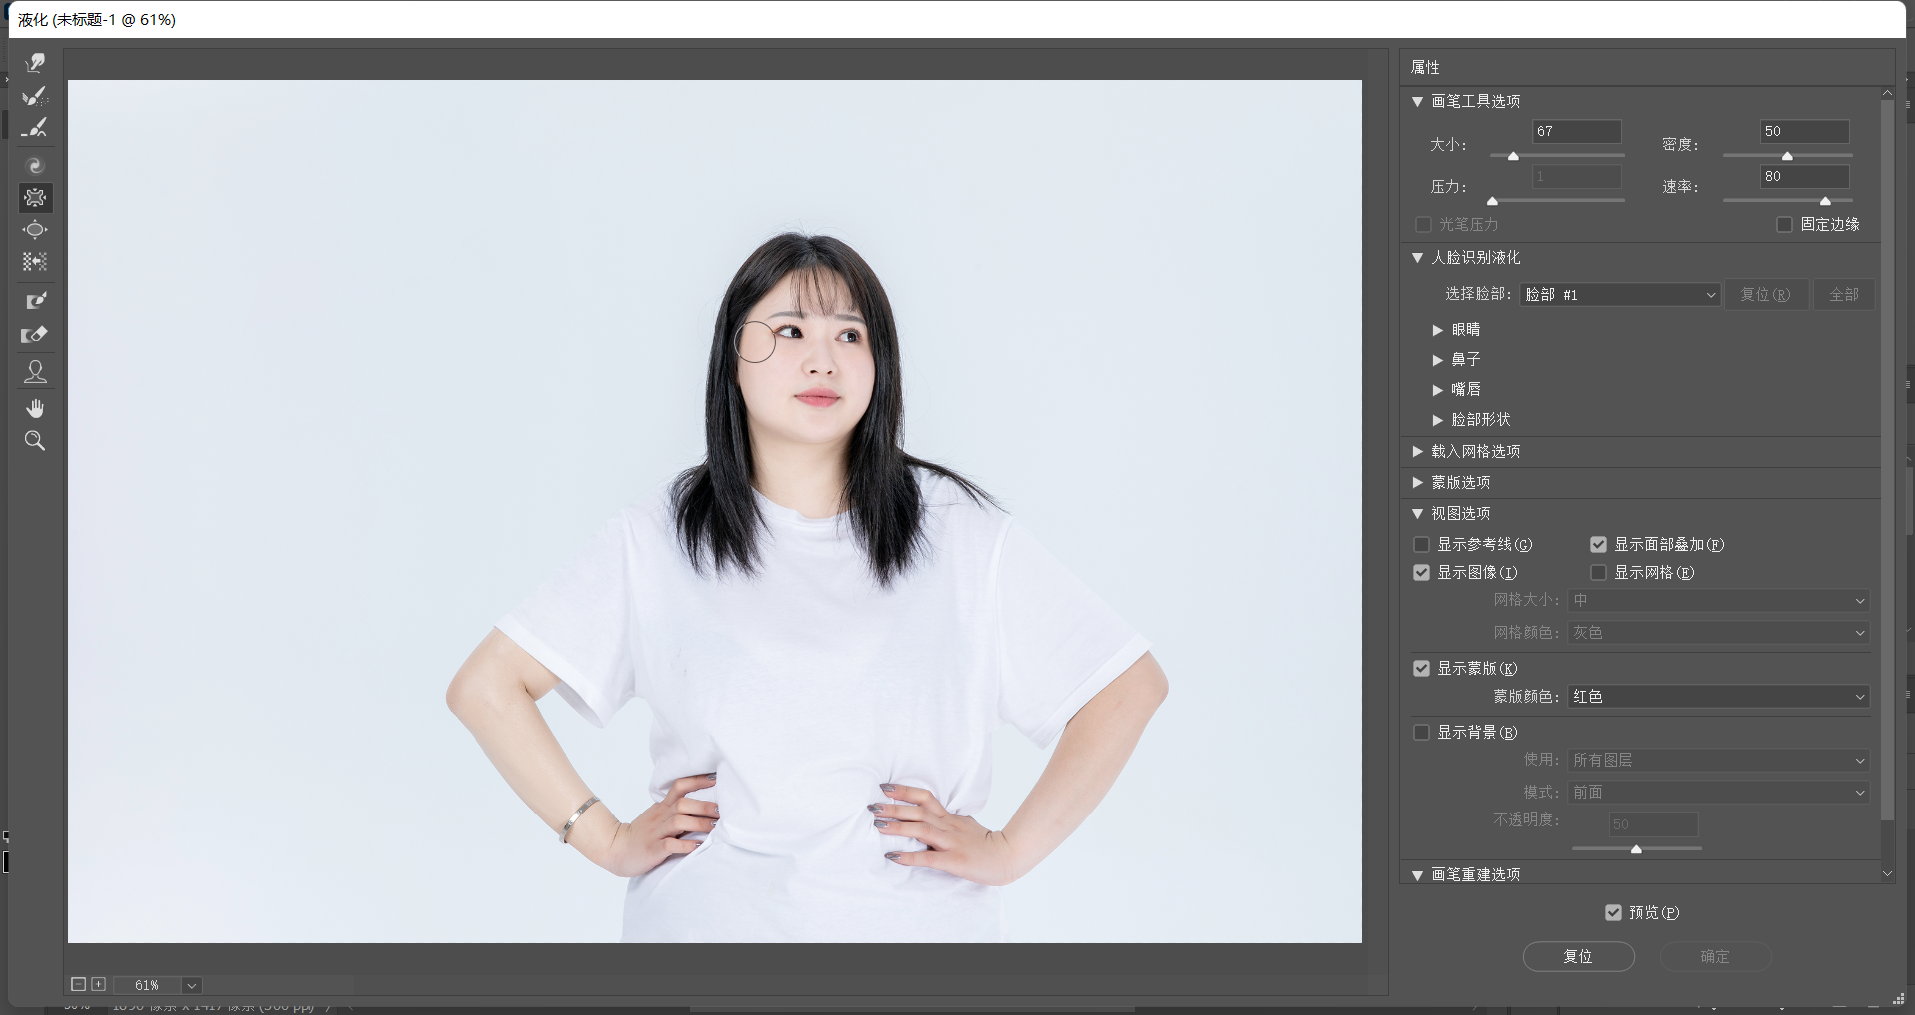Collapse the 视图选项 section
Image resolution: width=1915 pixels, height=1015 pixels.
1417,513
